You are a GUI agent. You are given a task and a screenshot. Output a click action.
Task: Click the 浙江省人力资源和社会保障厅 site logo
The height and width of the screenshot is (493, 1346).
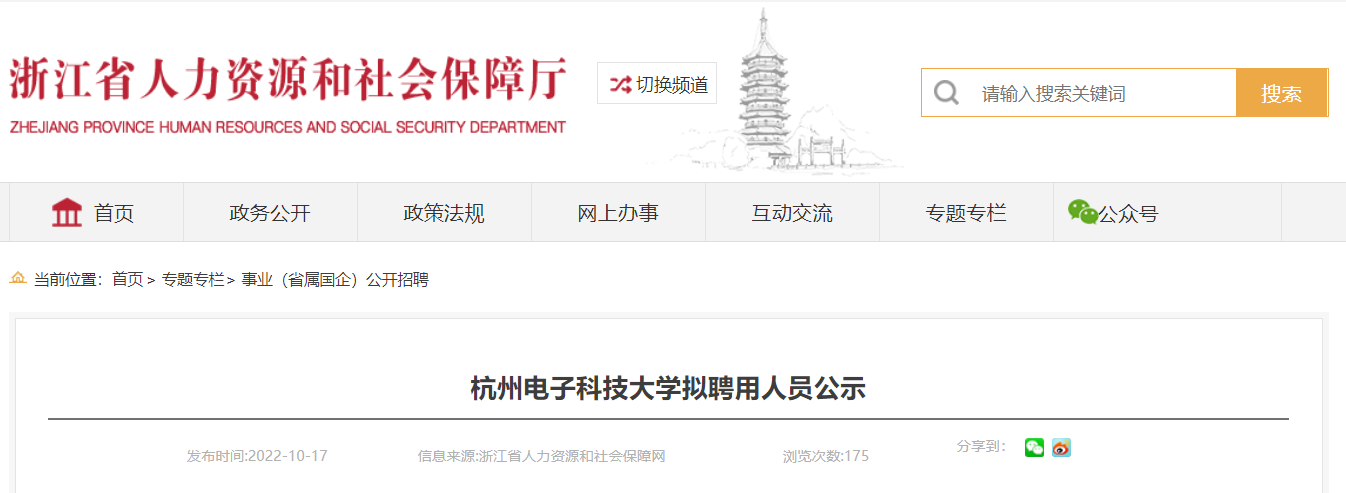(288, 95)
